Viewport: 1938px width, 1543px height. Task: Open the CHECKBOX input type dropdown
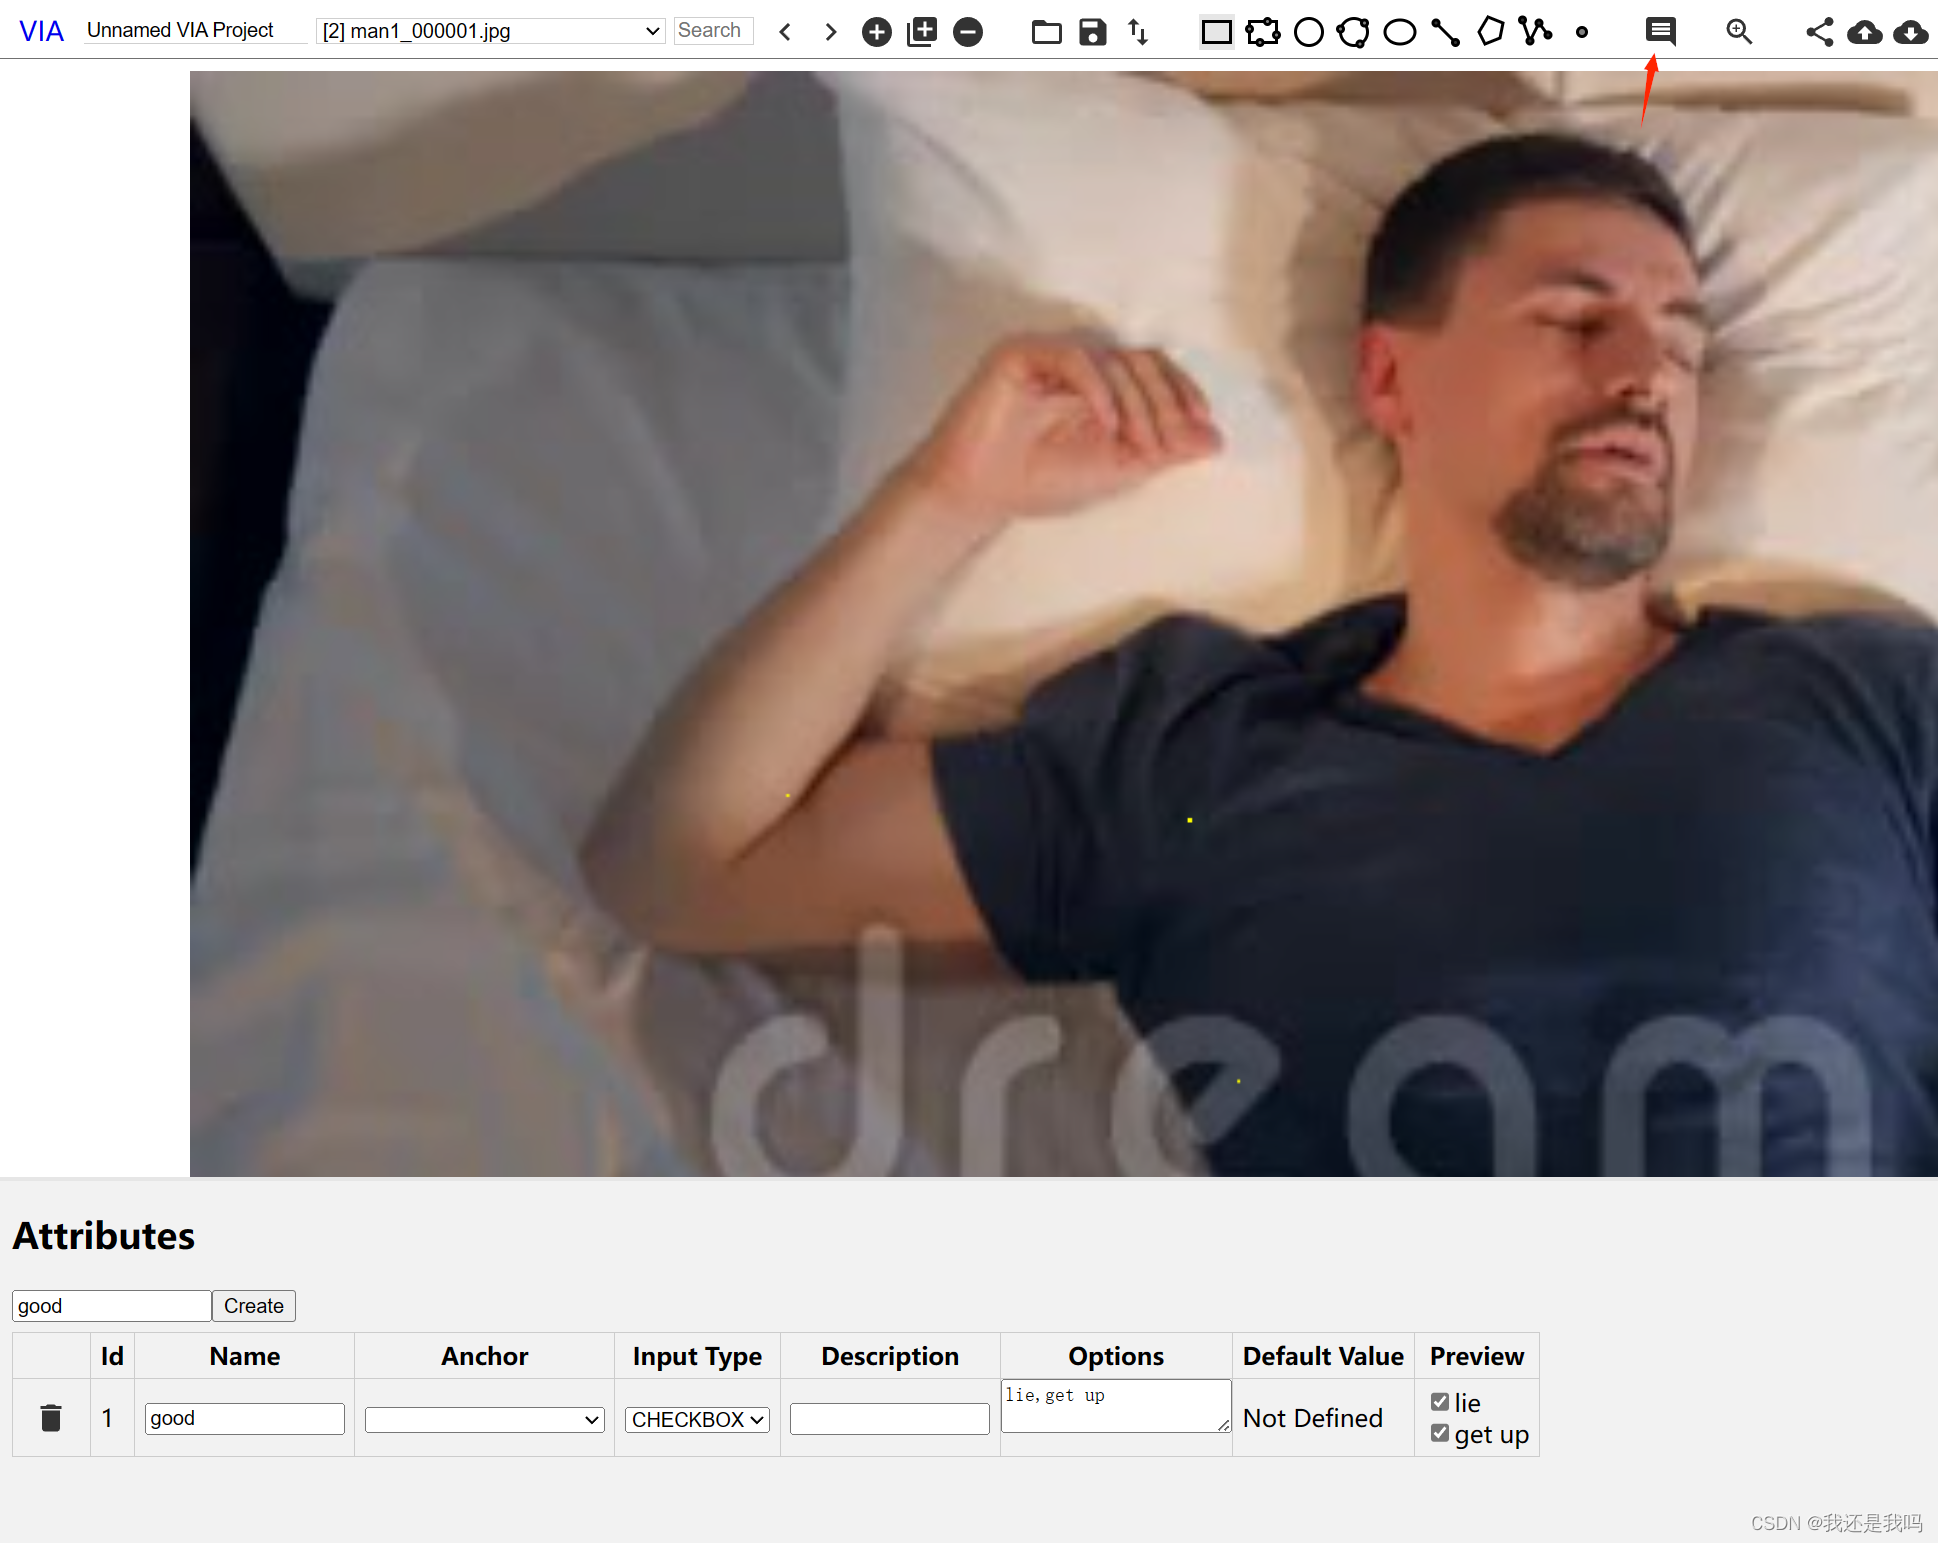[x=697, y=1419]
